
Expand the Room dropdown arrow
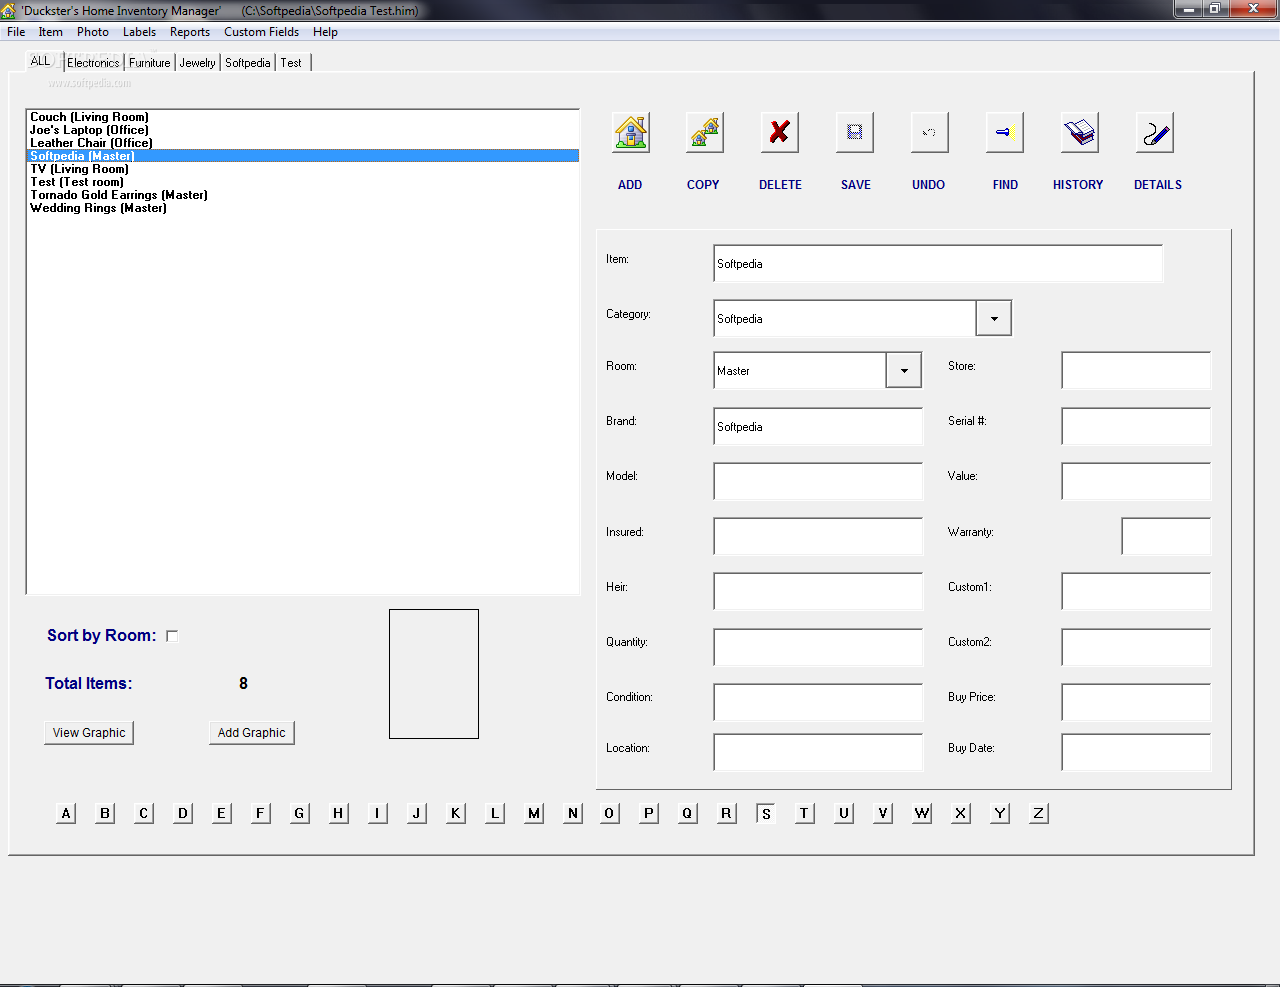[x=904, y=371]
